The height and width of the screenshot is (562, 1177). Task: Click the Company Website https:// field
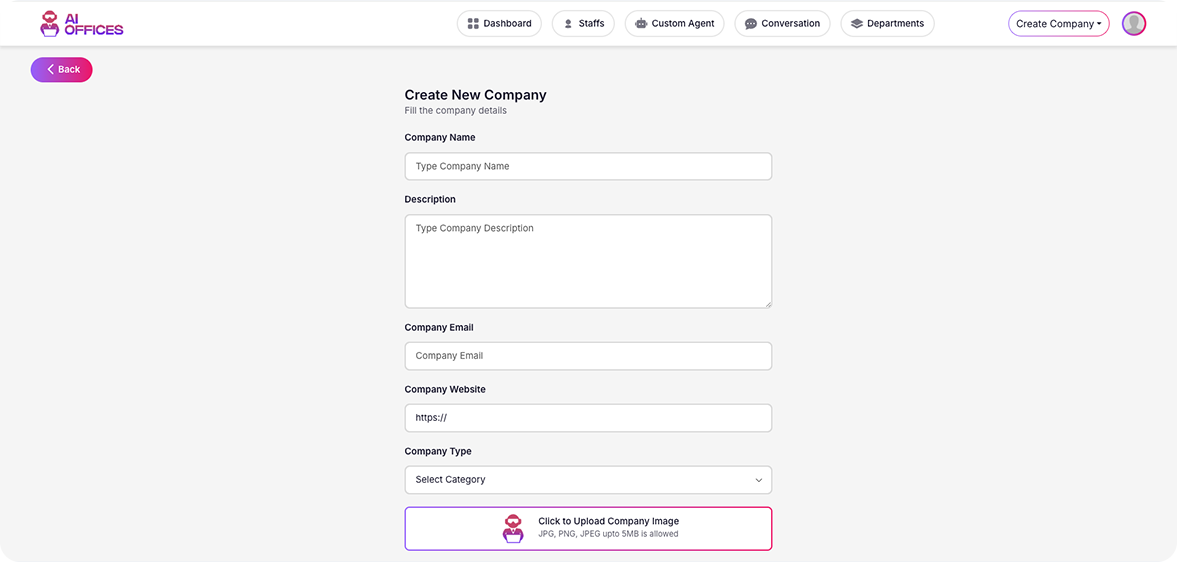[588, 418]
